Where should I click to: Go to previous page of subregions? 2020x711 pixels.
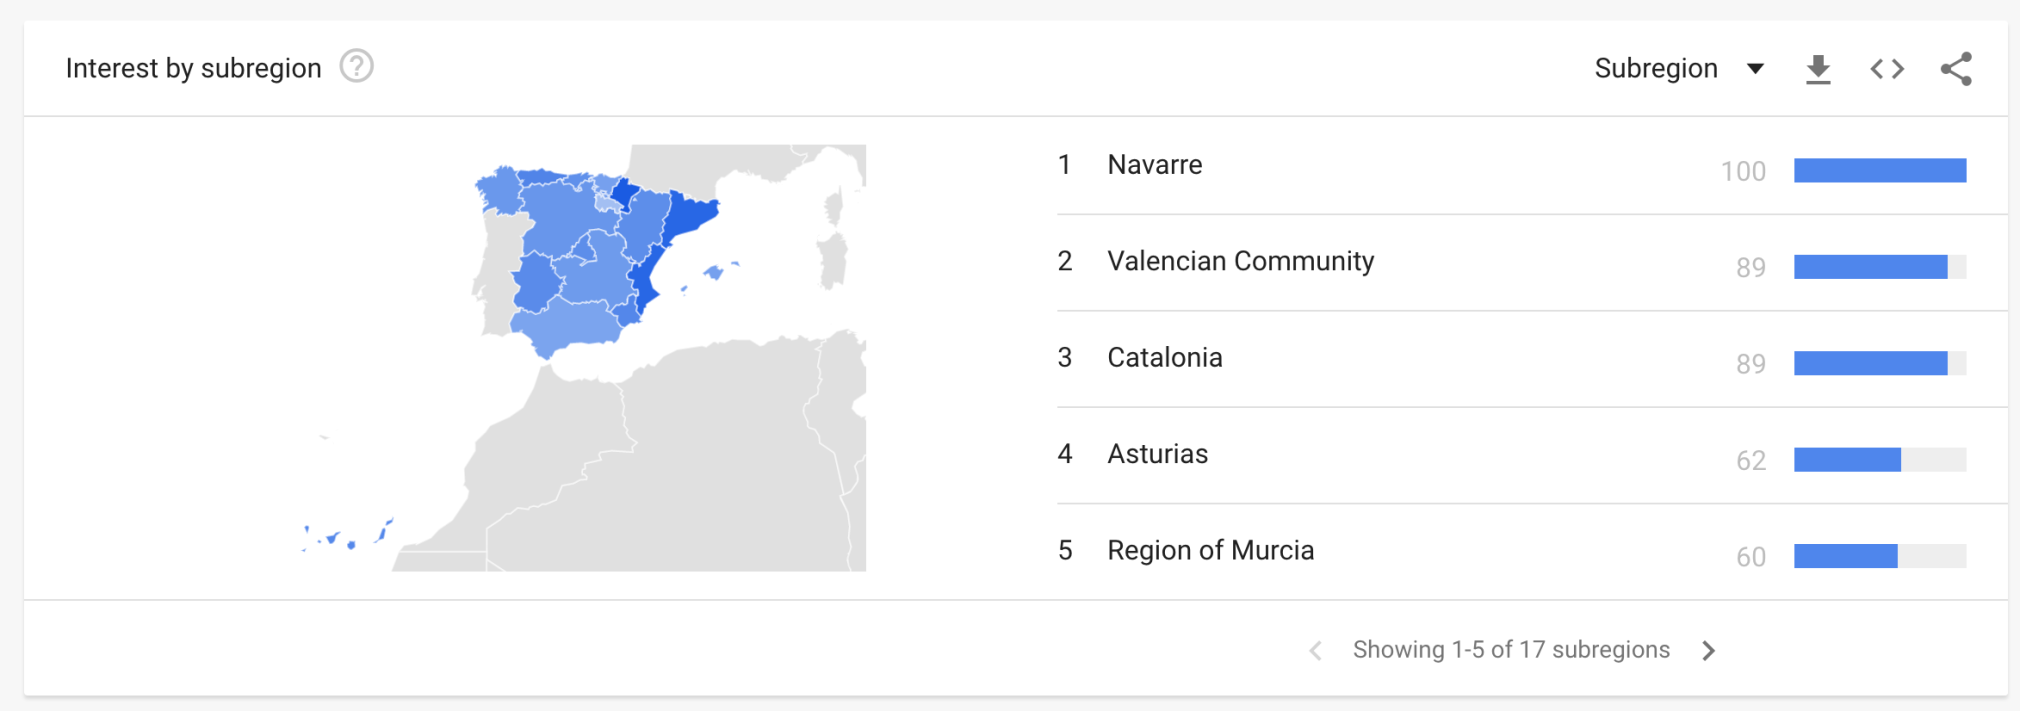[1316, 650]
